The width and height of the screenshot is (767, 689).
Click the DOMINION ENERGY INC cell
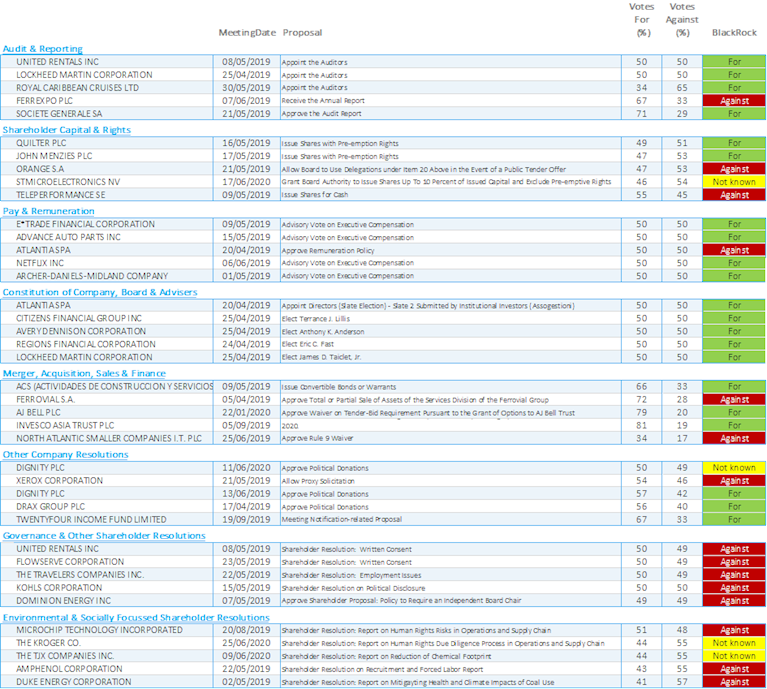[x=107, y=600]
